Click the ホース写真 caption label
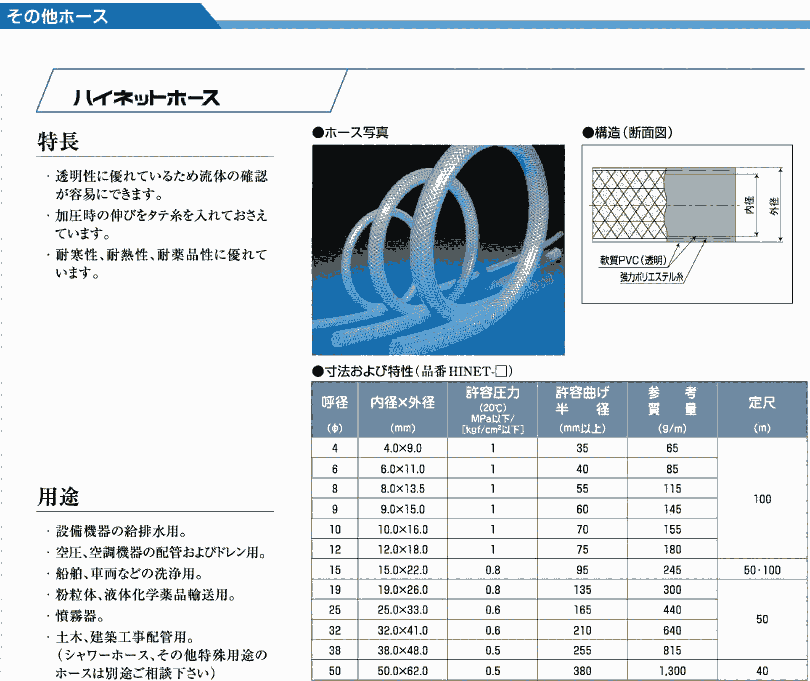 (x=356, y=131)
